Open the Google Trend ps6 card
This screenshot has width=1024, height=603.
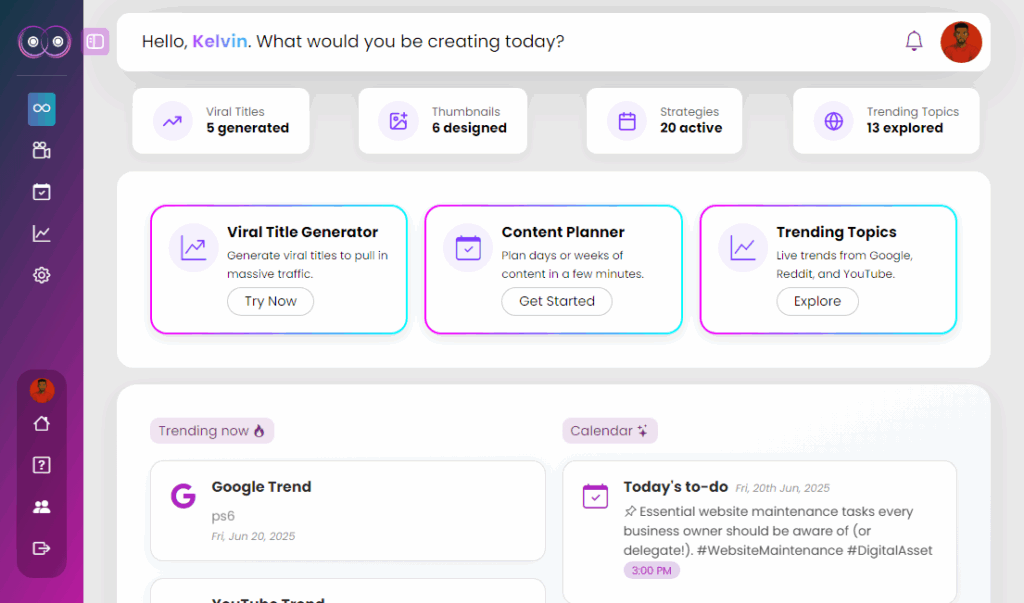[x=347, y=511]
